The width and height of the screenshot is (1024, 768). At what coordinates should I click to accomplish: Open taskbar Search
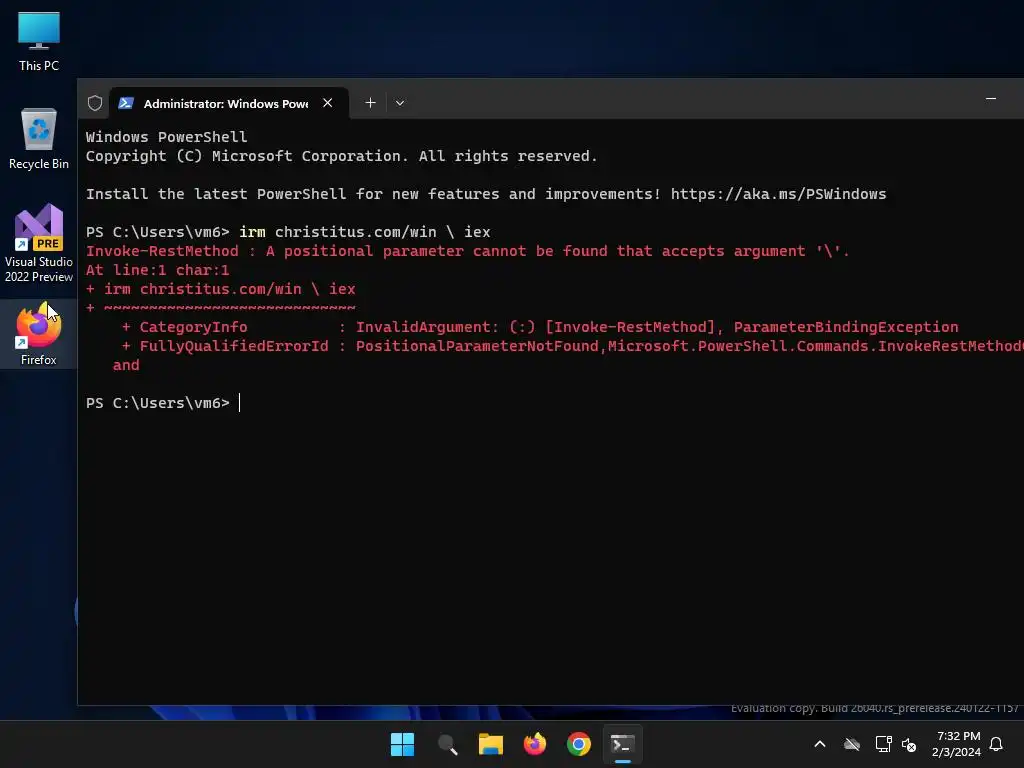click(447, 744)
